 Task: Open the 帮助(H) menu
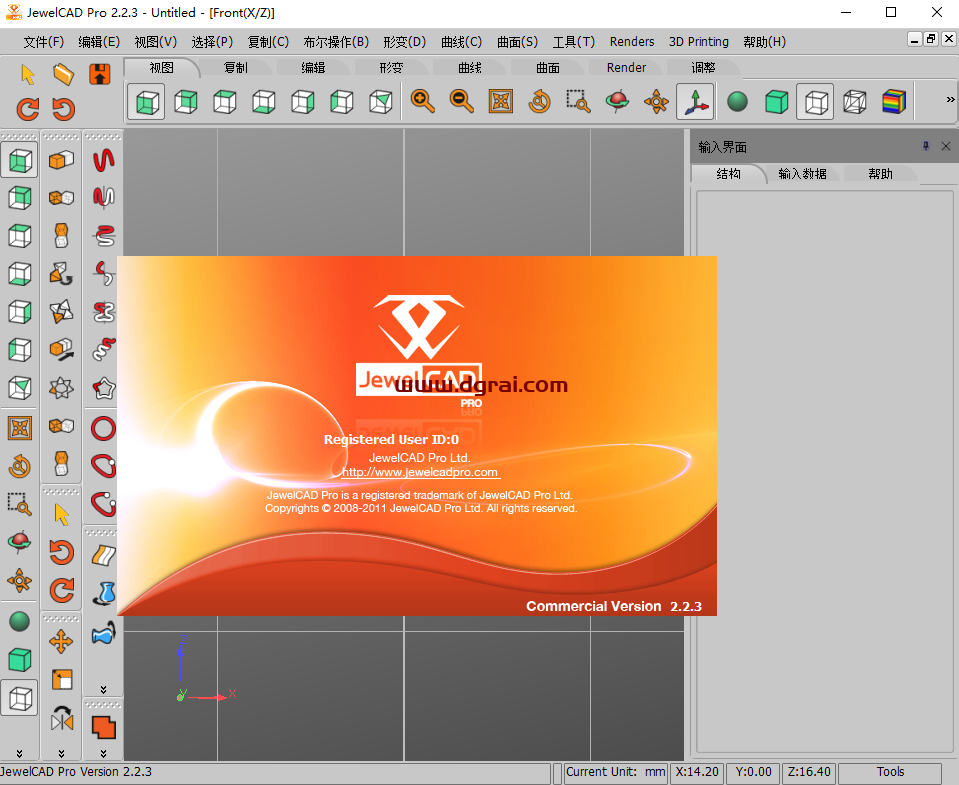(x=765, y=42)
